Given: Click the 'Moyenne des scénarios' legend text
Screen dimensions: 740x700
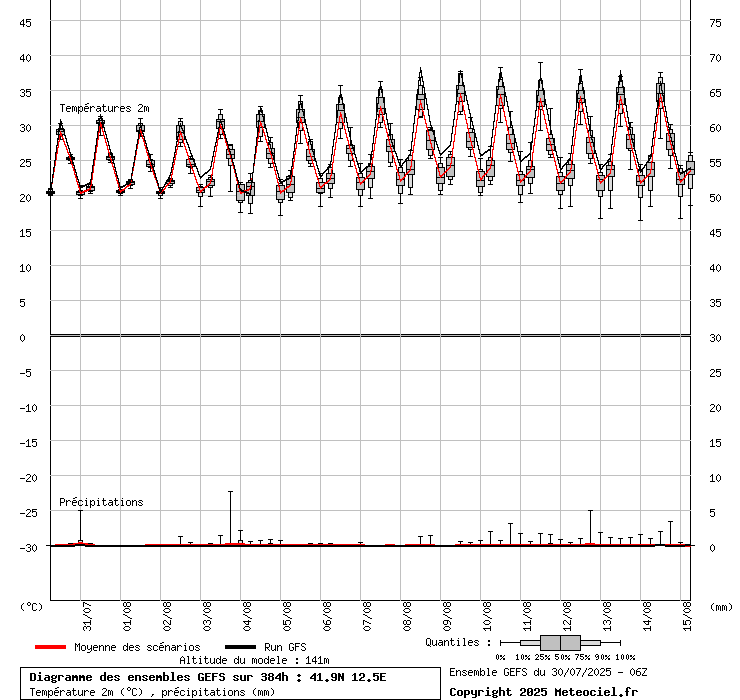Looking at the screenshot, I should point(137,647).
